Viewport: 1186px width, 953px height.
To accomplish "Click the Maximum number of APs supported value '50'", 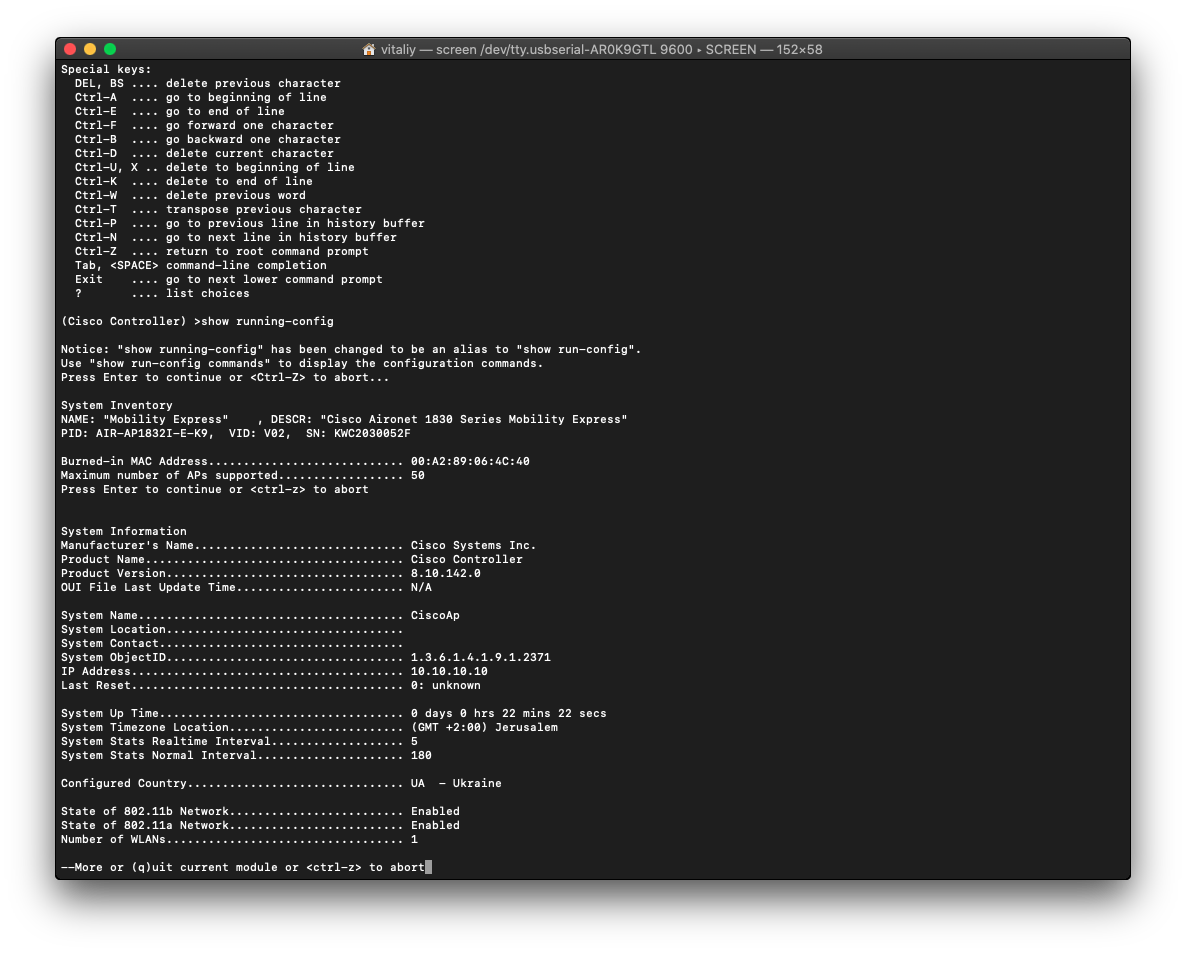I will coord(418,476).
